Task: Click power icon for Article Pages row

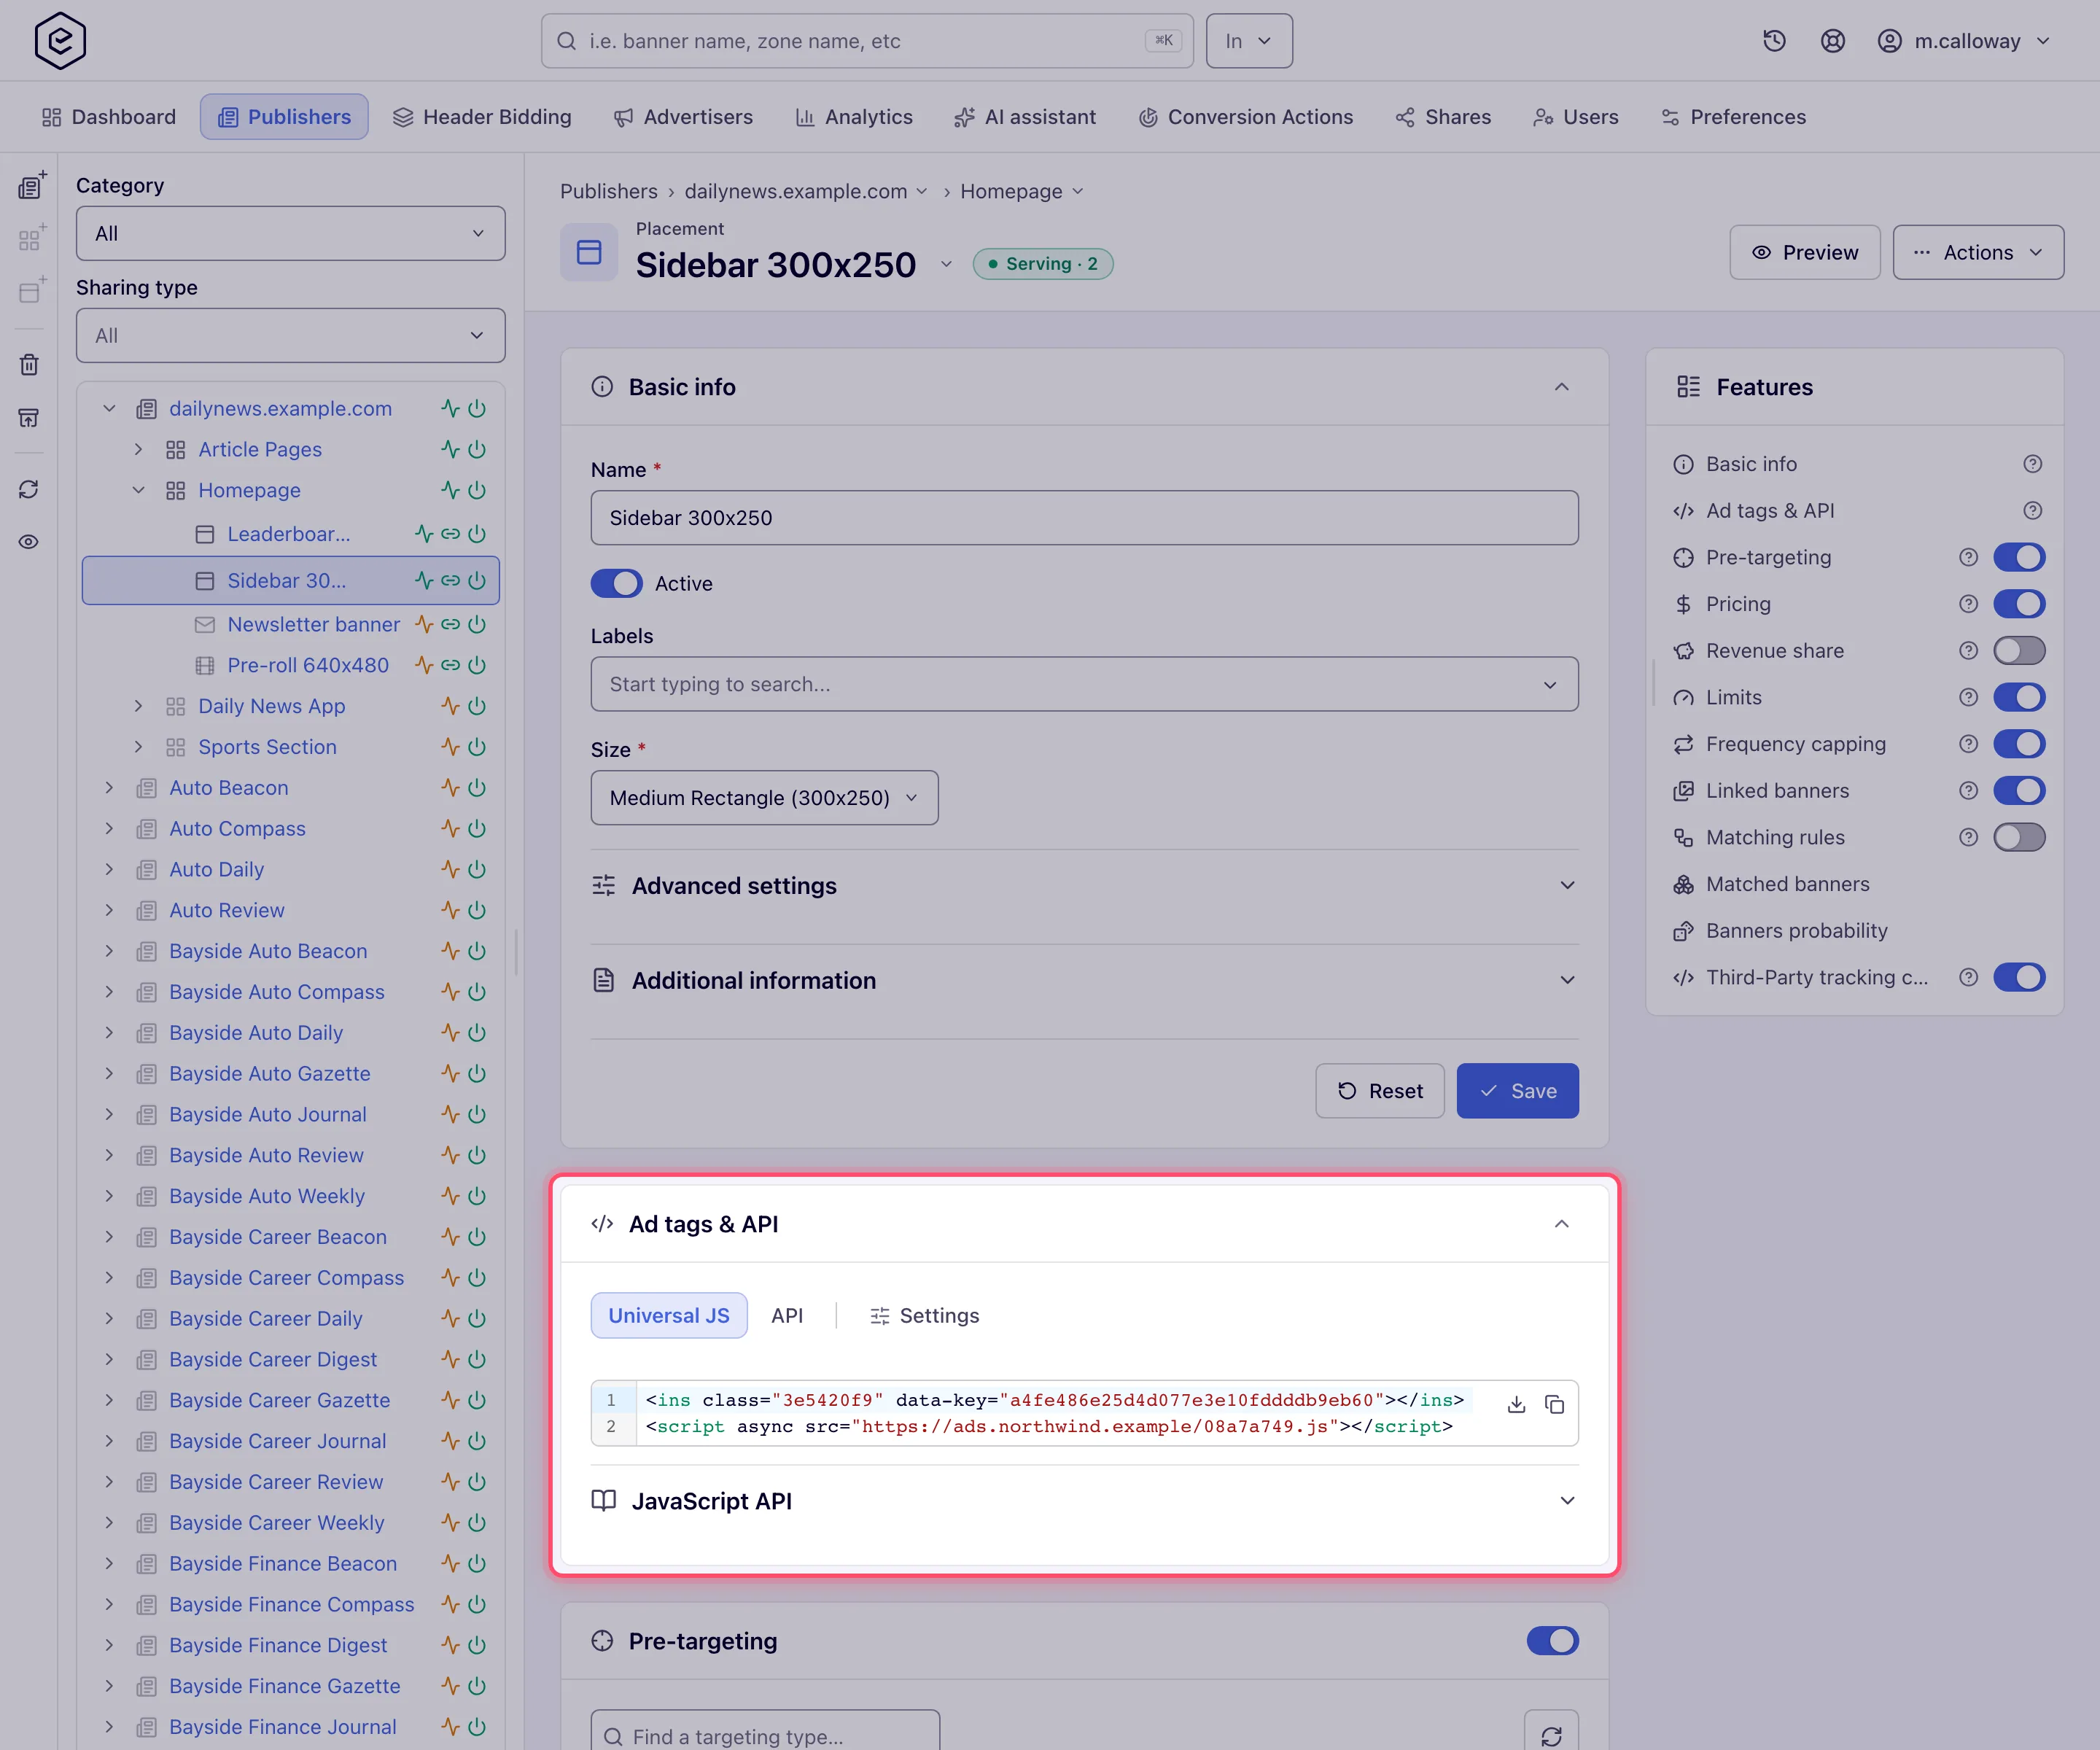Action: click(x=477, y=449)
